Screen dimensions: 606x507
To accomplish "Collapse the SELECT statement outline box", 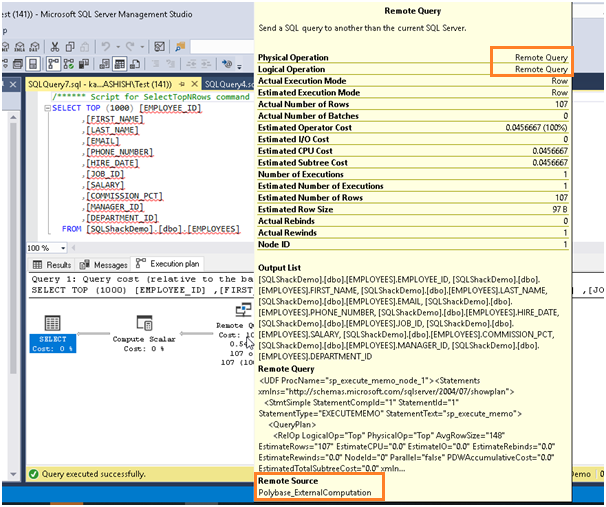I will (x=47, y=108).
